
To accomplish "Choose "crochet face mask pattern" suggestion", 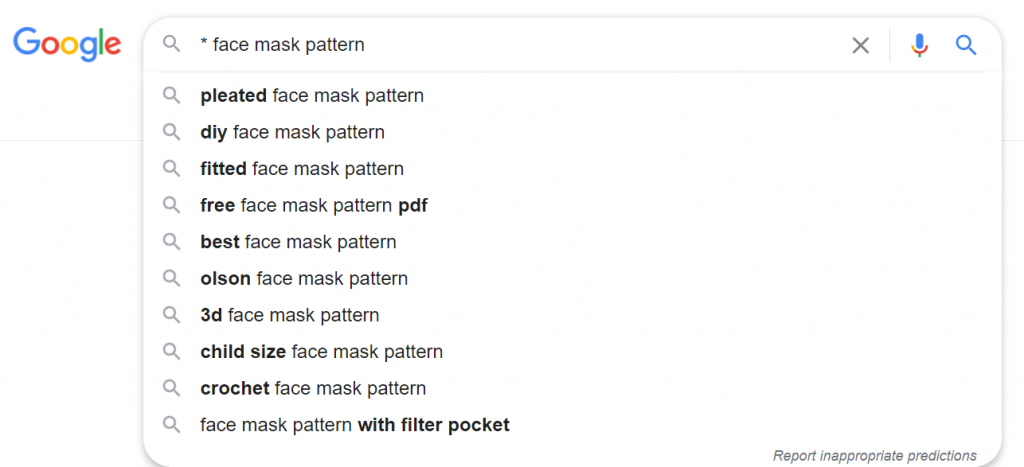I will point(313,388).
